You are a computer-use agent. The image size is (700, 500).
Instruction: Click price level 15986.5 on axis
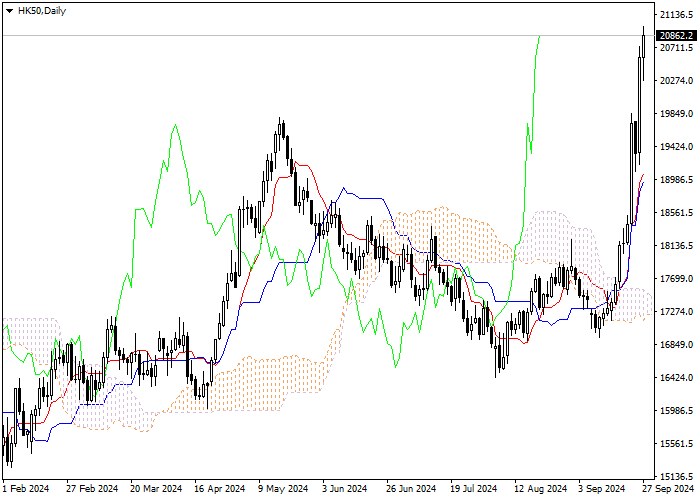tap(676, 411)
